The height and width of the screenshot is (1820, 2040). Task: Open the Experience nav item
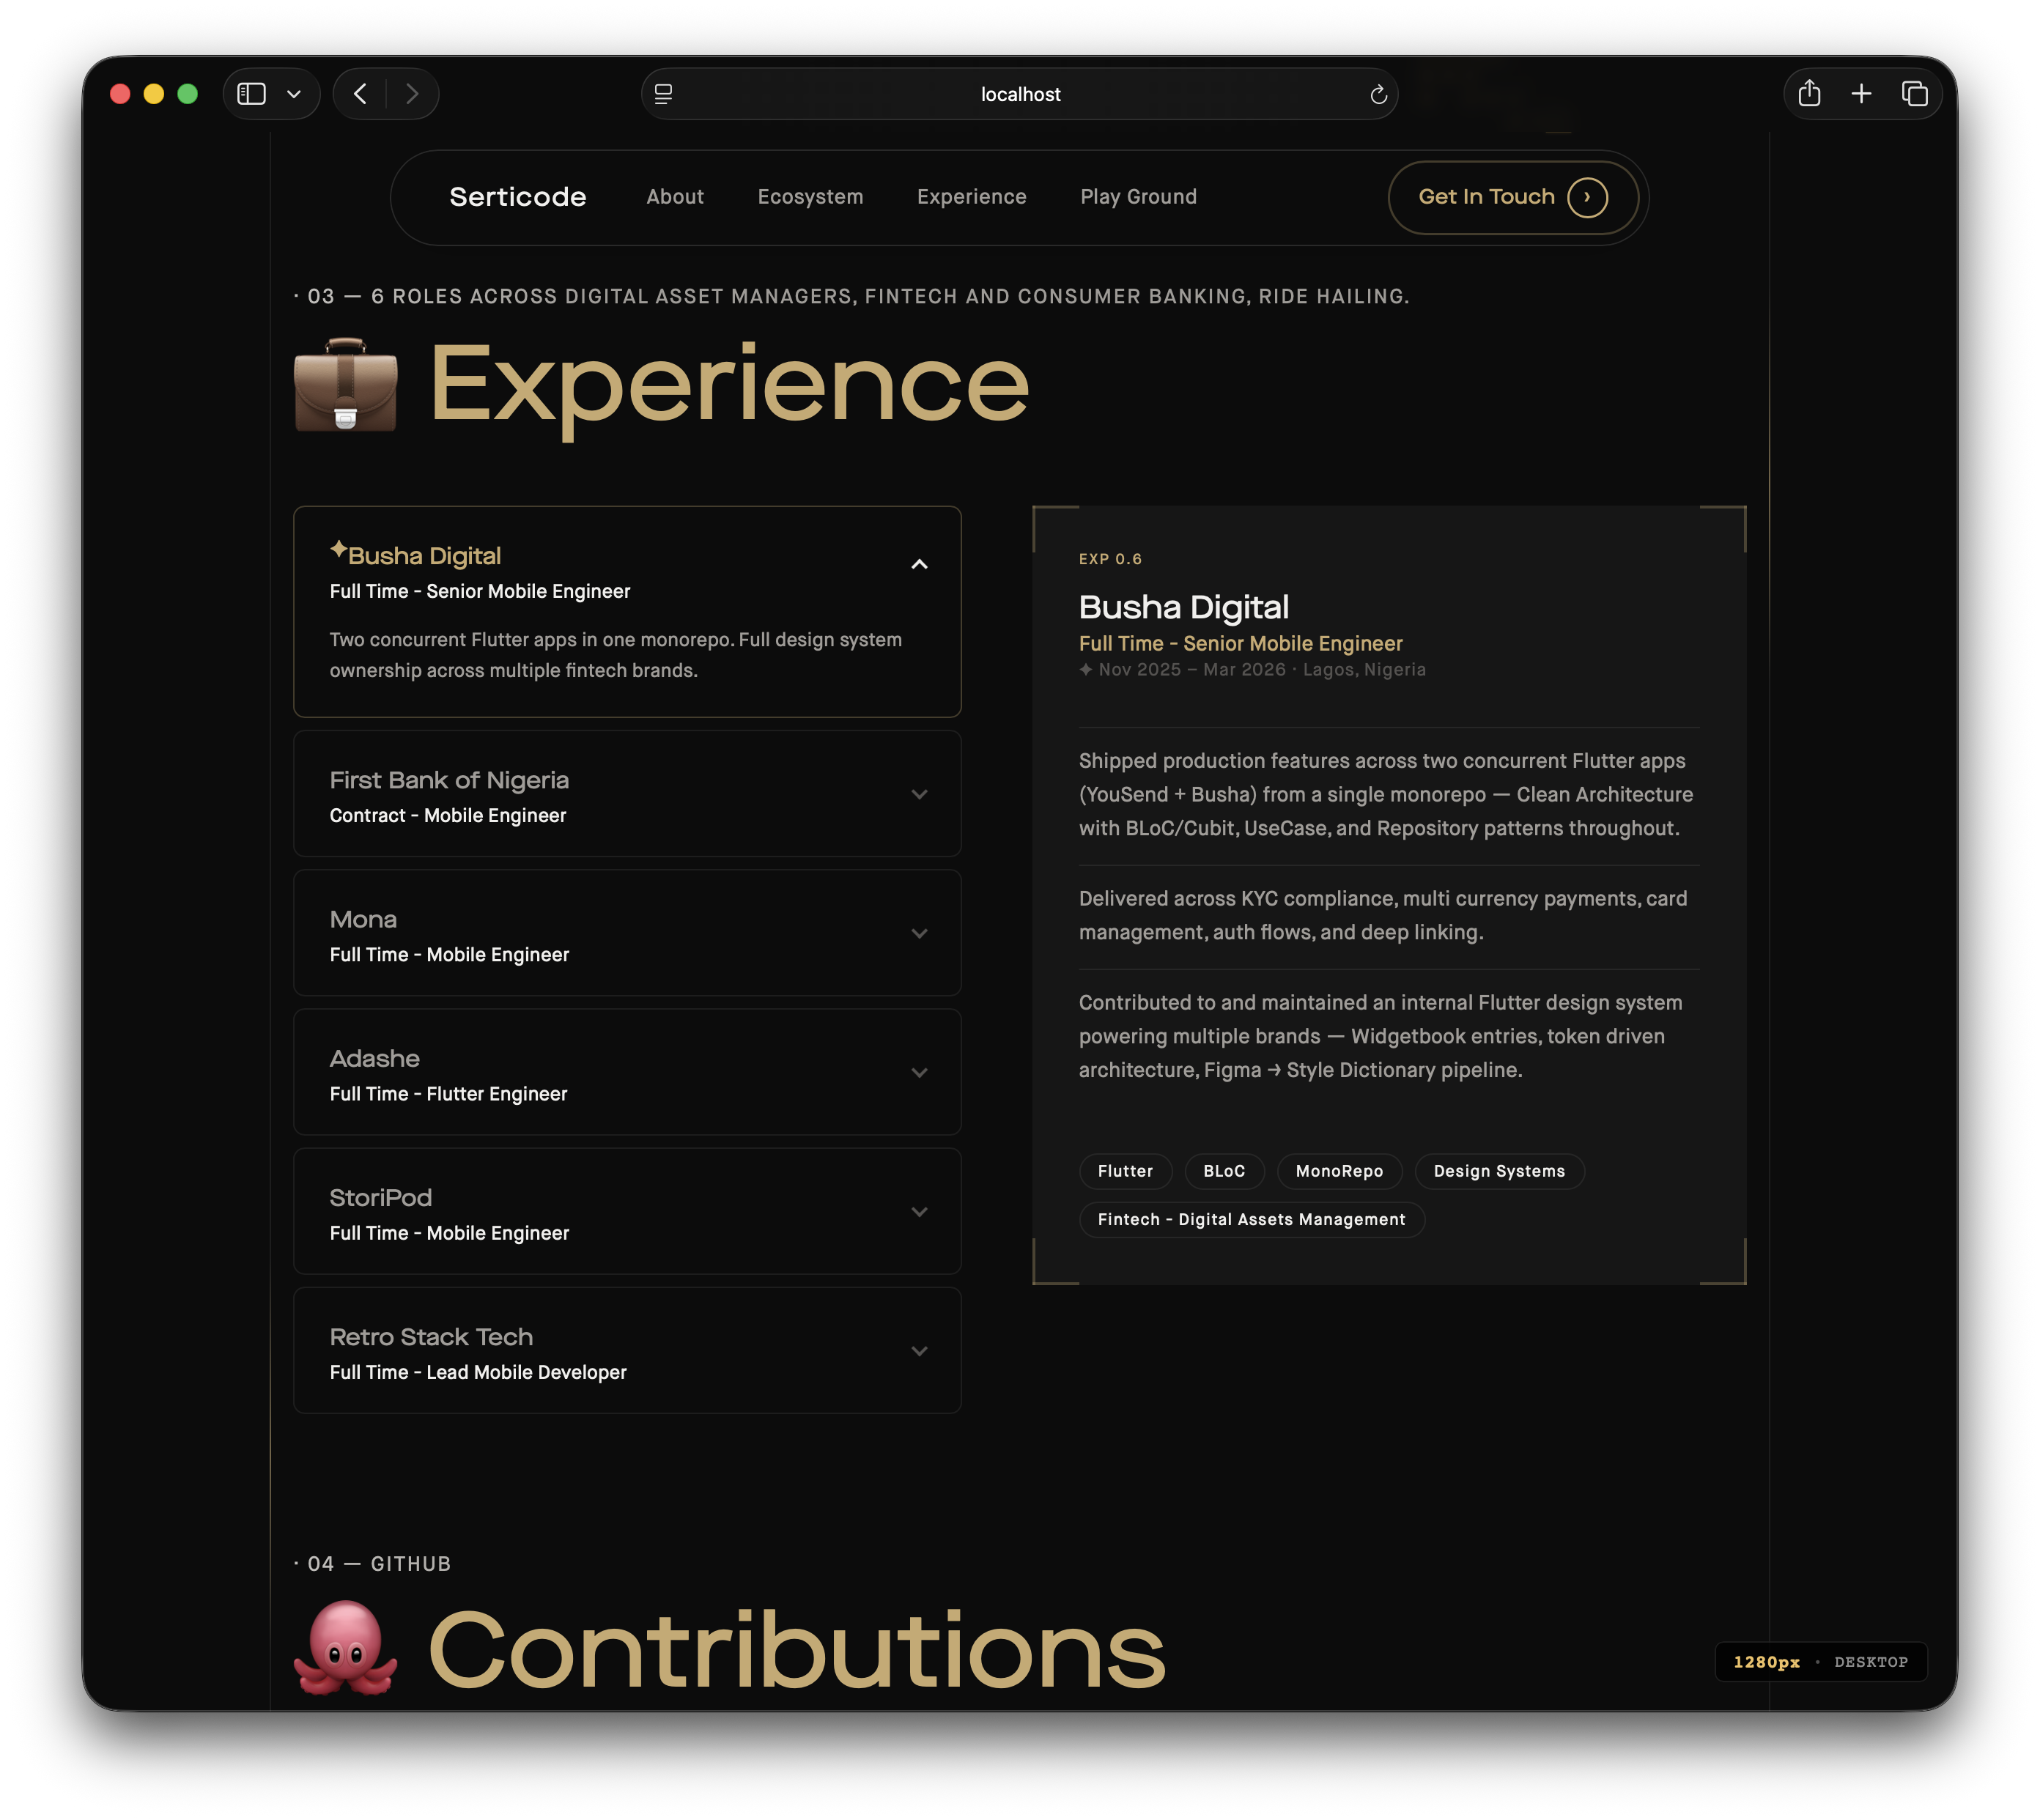click(971, 197)
